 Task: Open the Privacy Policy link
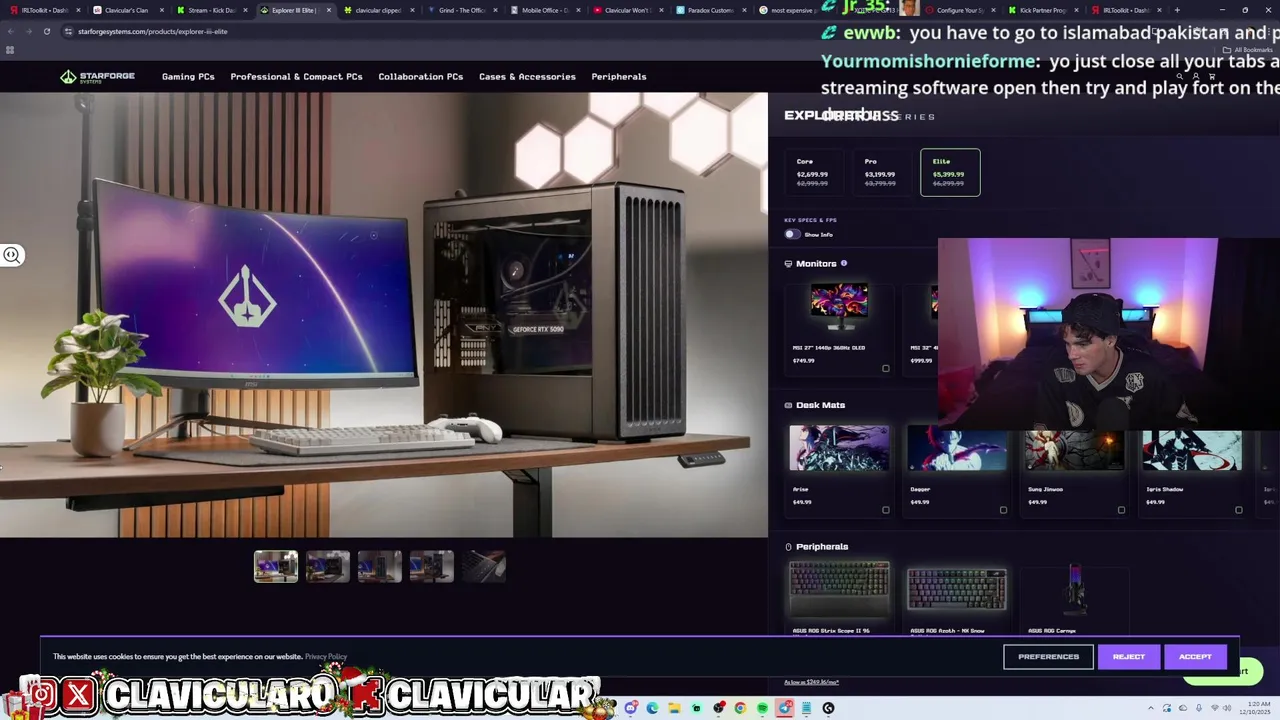(326, 657)
